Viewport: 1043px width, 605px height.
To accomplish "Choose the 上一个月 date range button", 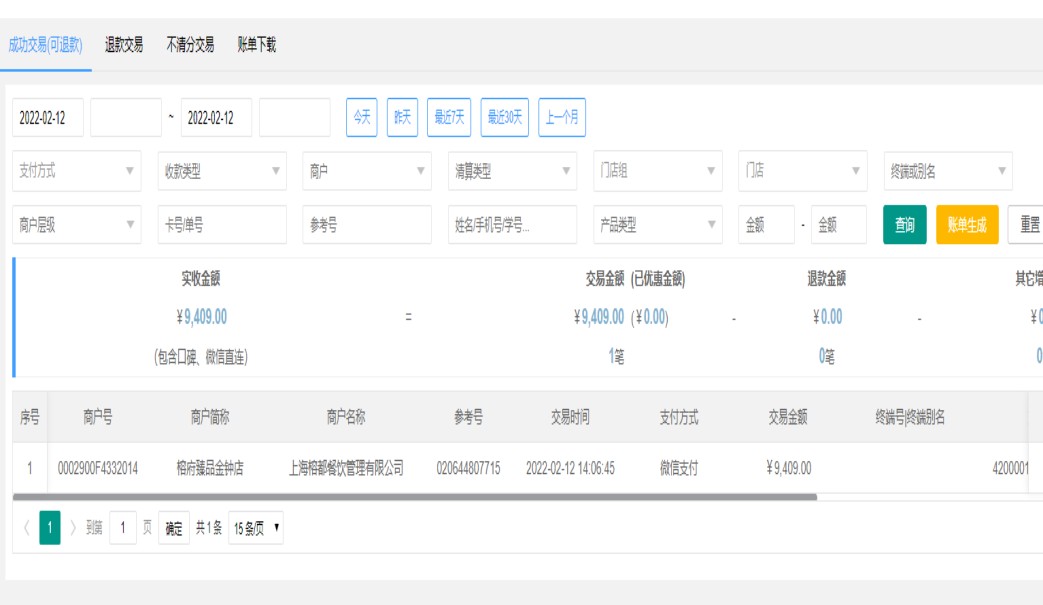I will (x=562, y=118).
